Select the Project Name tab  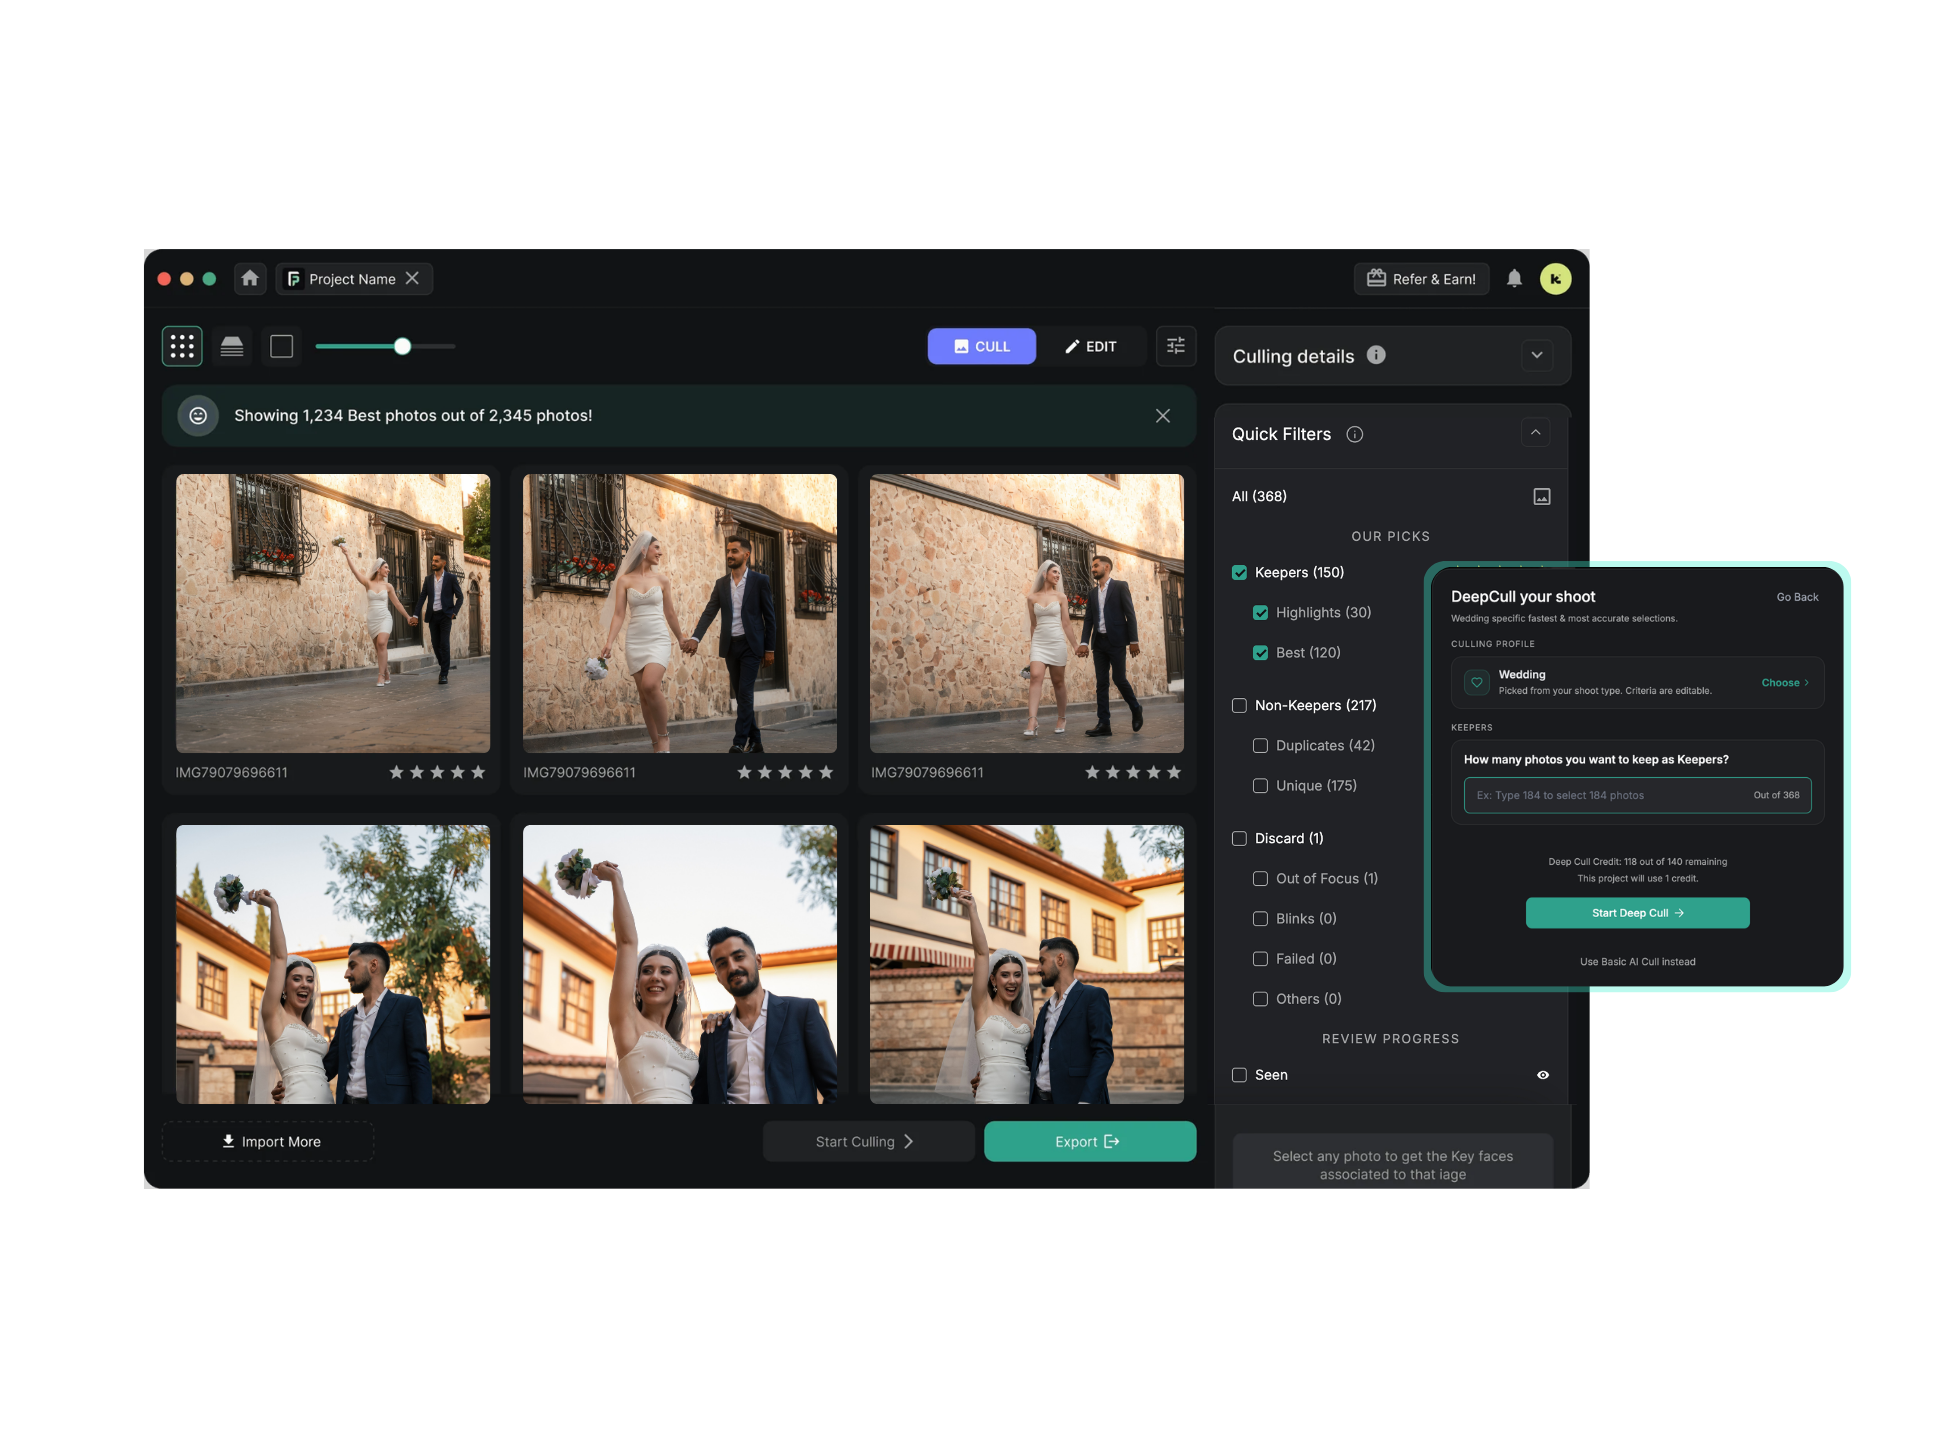tap(353, 278)
